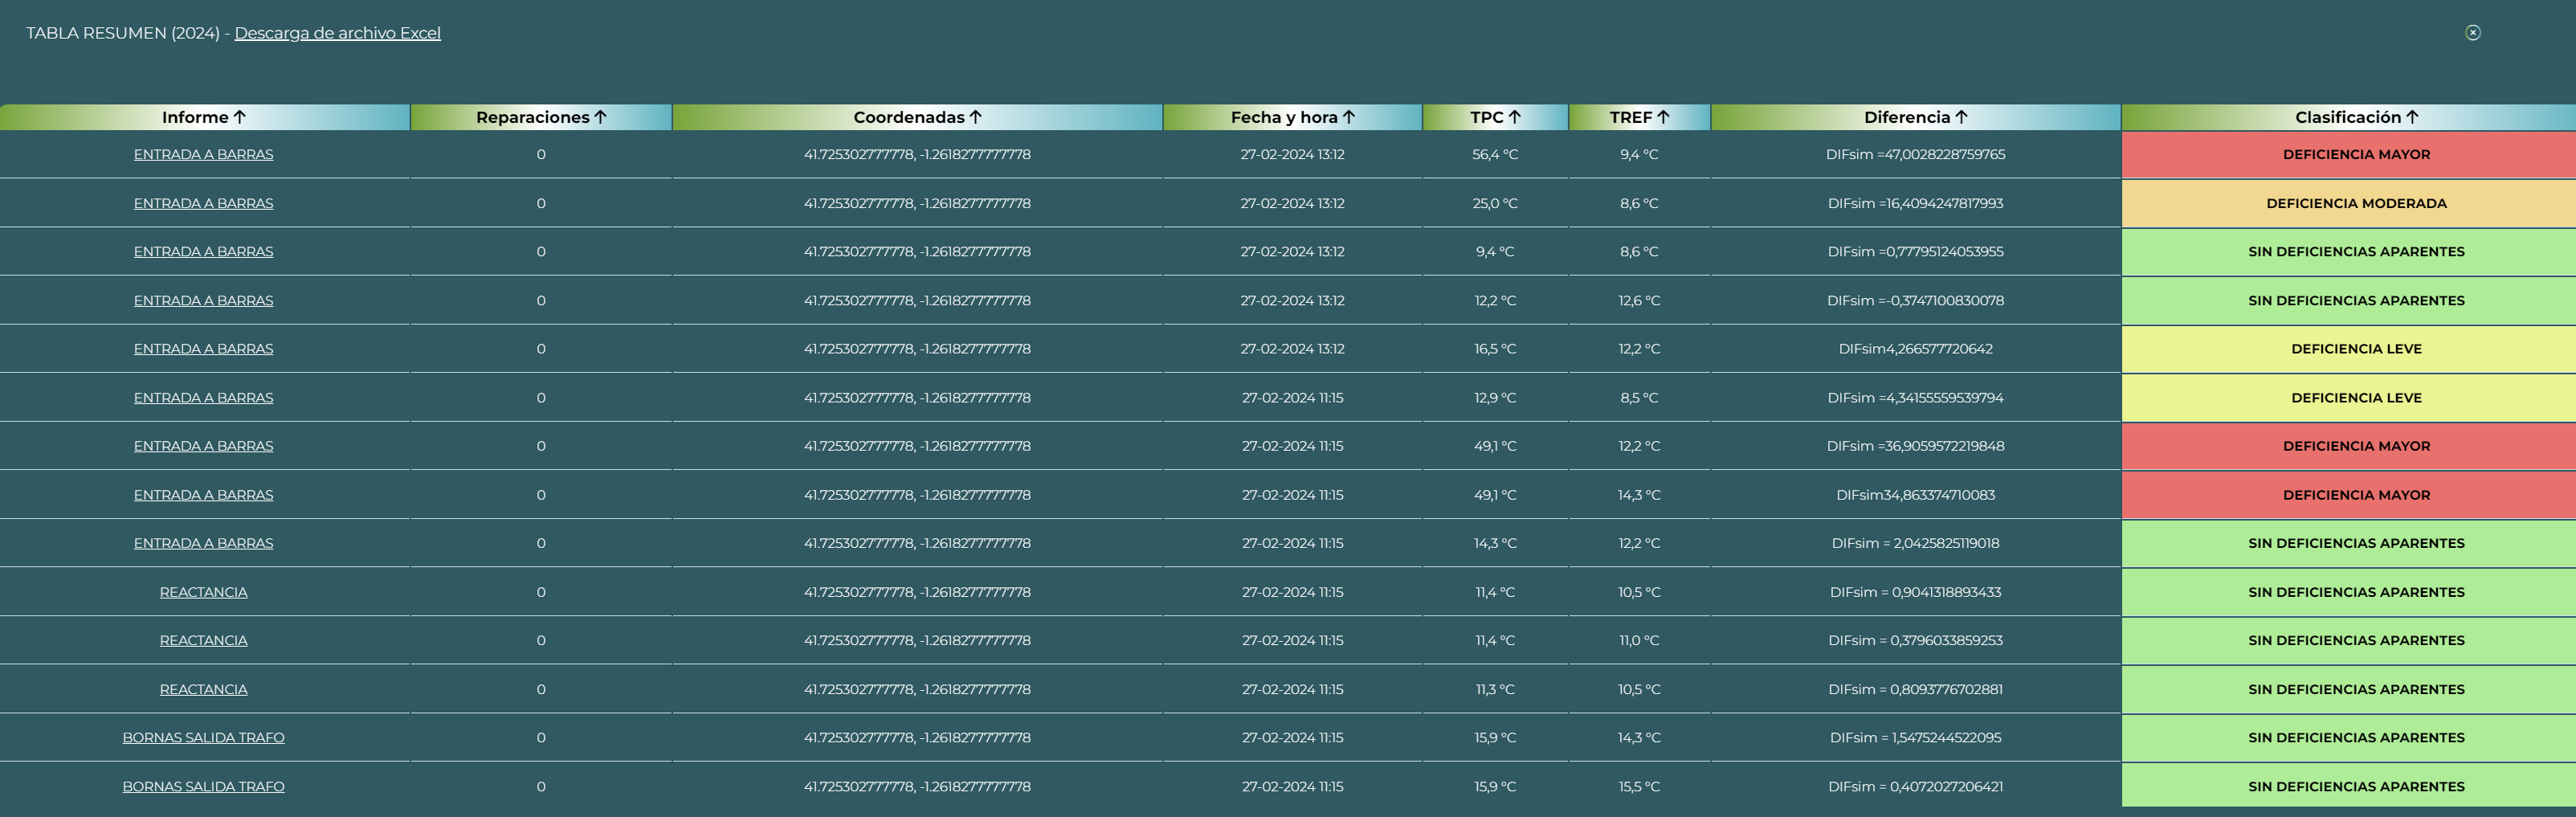Click the TREF column sort arrow

click(x=1663, y=117)
